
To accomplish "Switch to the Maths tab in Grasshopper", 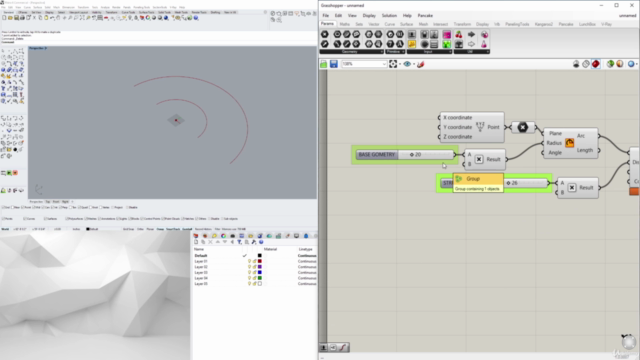I will pyautogui.click(x=344, y=24).
